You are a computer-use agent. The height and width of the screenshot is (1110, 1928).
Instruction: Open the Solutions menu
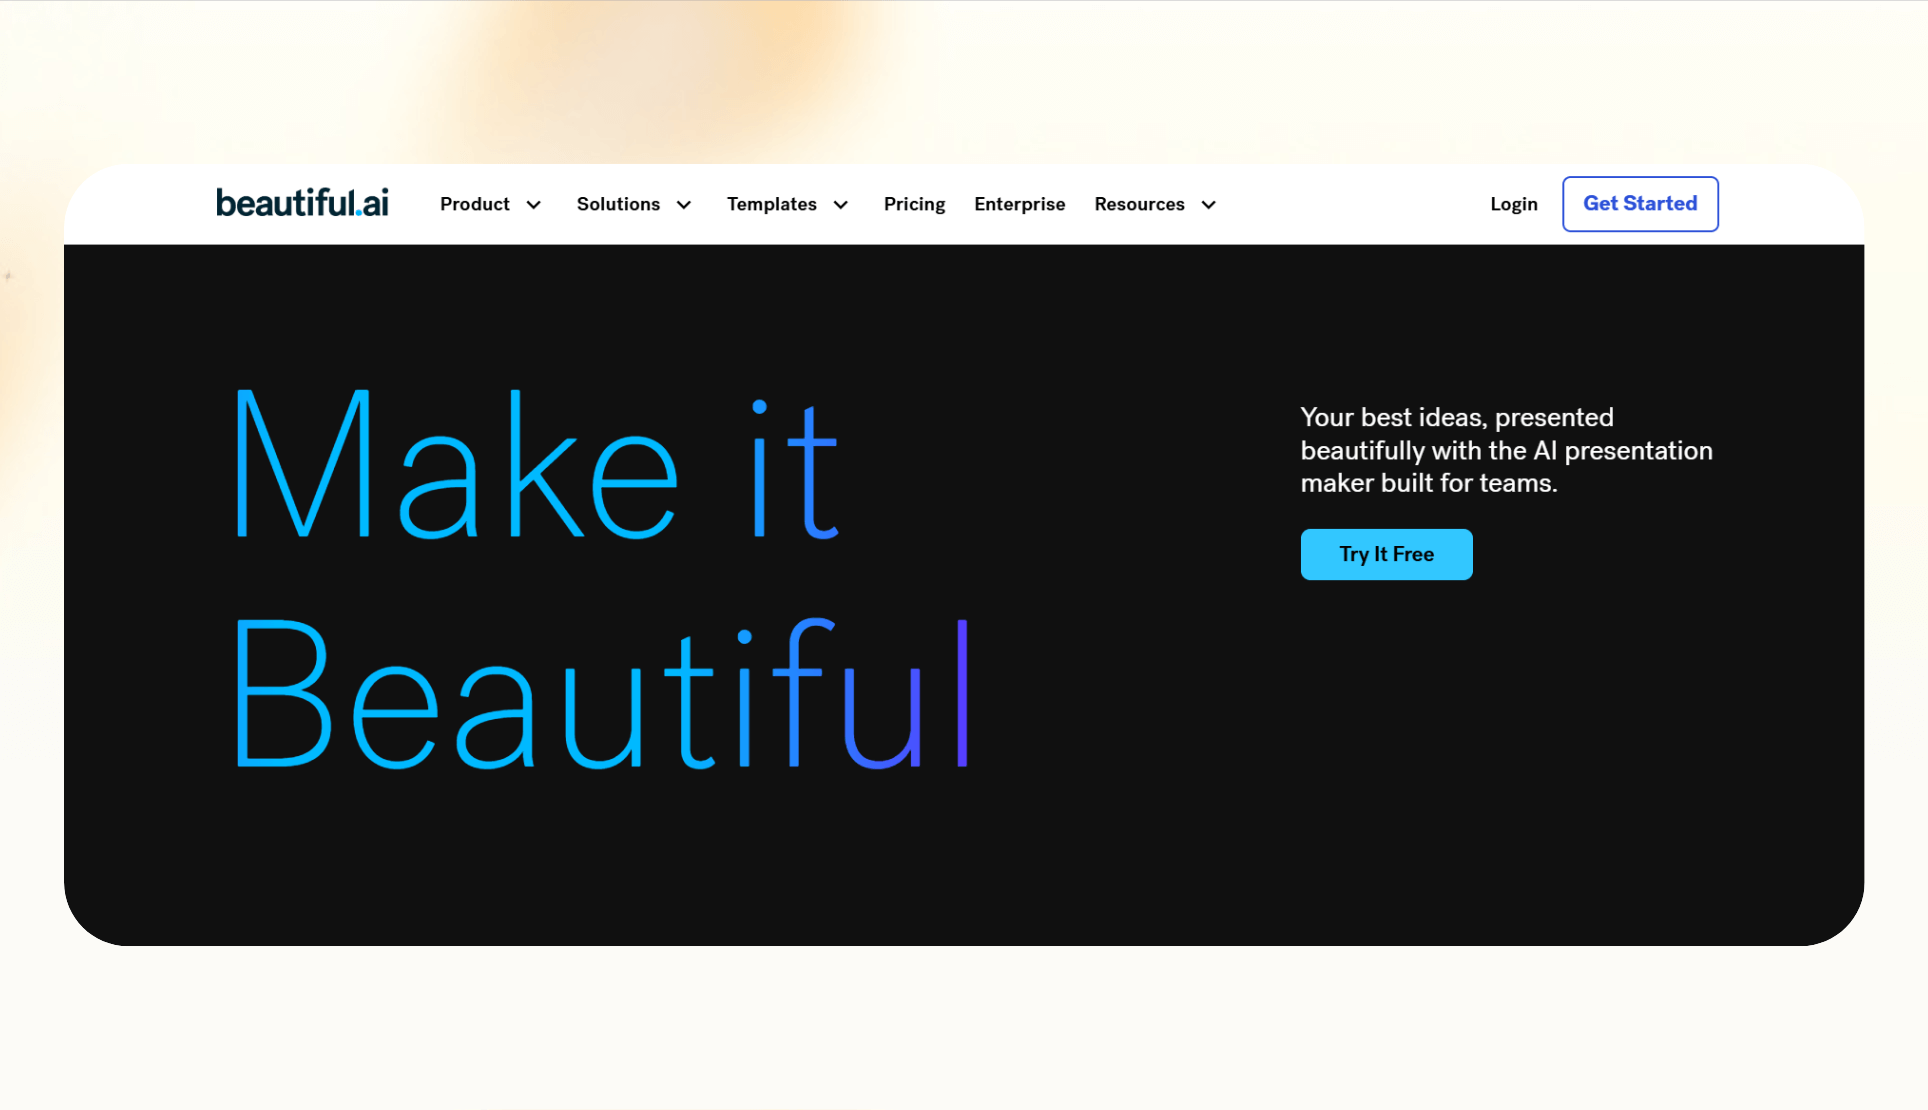tap(618, 204)
